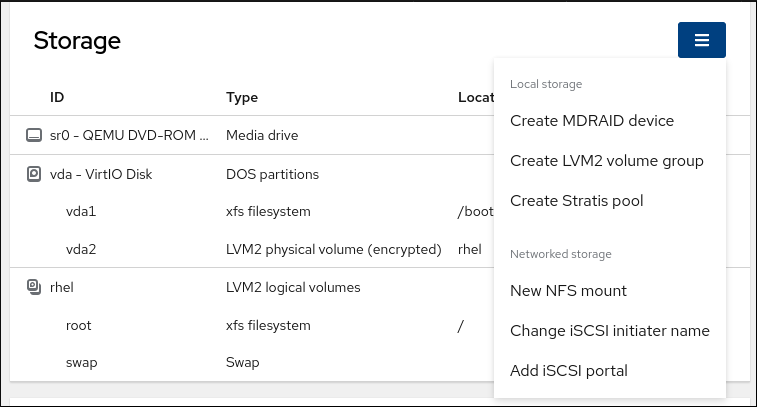Select the root logical volume row
Viewport: 757px width, 407px height.
click(x=79, y=326)
